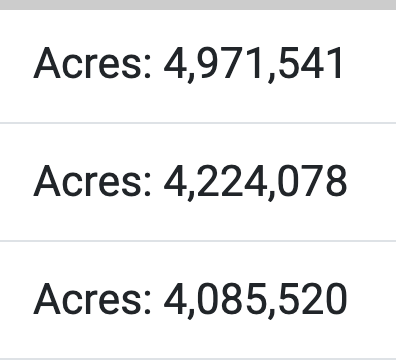The width and height of the screenshot is (396, 360).
Task: Select the row showing Acres: 4,085,520
Action: (198, 300)
